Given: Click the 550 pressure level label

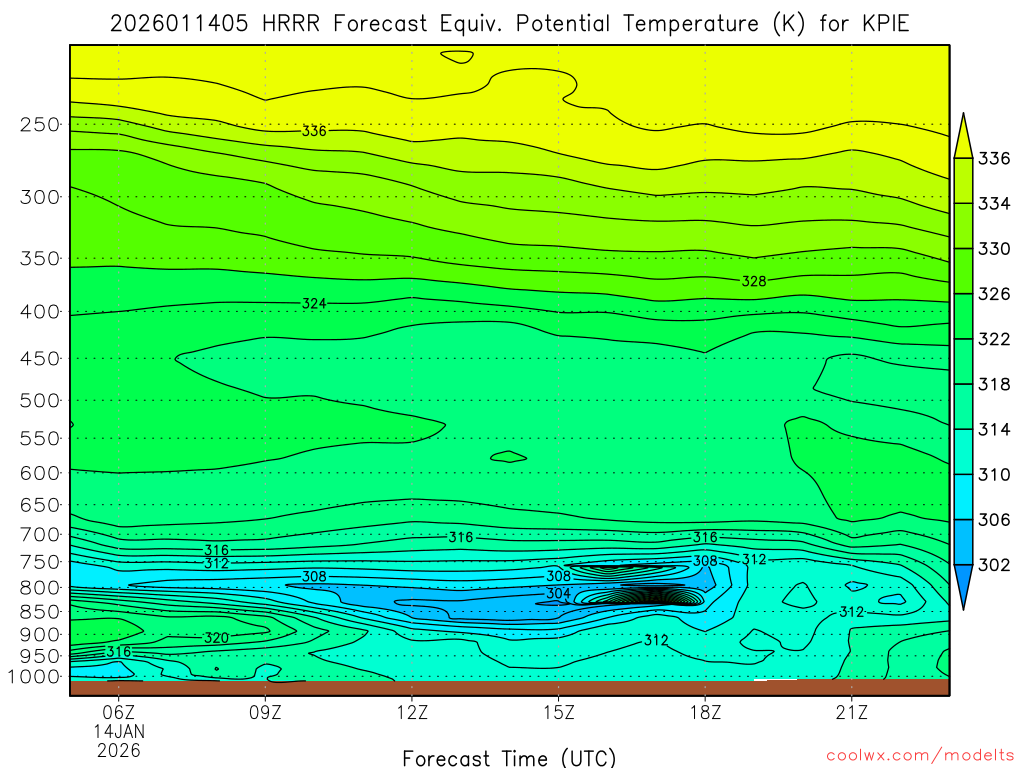Looking at the screenshot, I should pos(40,438).
